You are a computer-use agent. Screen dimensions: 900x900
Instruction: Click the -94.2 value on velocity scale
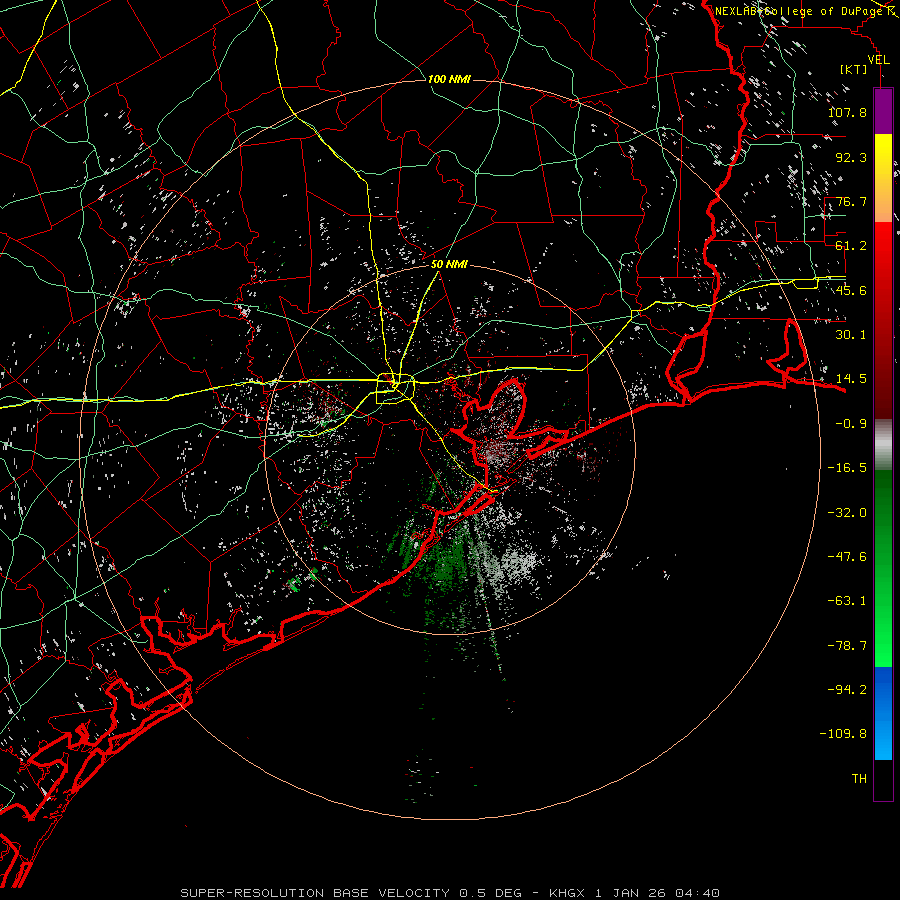[847, 690]
